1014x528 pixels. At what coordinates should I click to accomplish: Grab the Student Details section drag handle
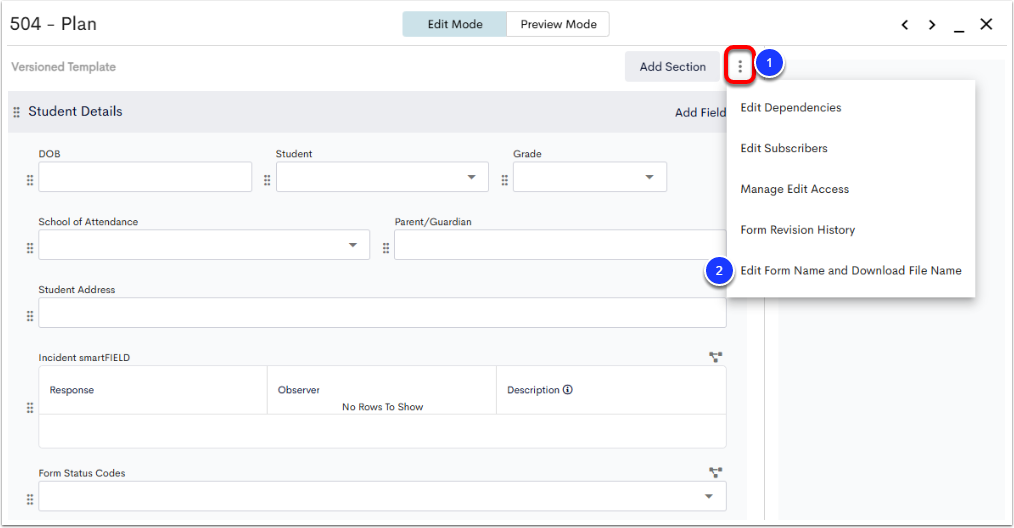click(x=17, y=112)
